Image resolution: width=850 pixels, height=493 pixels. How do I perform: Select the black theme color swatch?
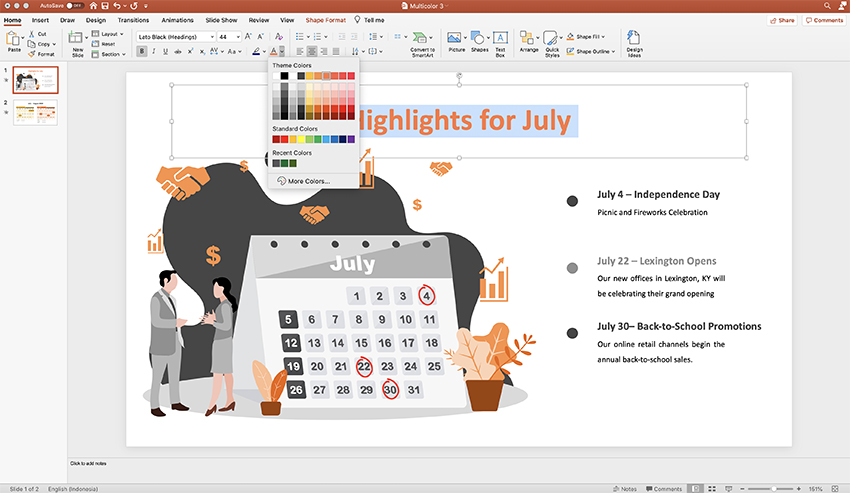284,75
